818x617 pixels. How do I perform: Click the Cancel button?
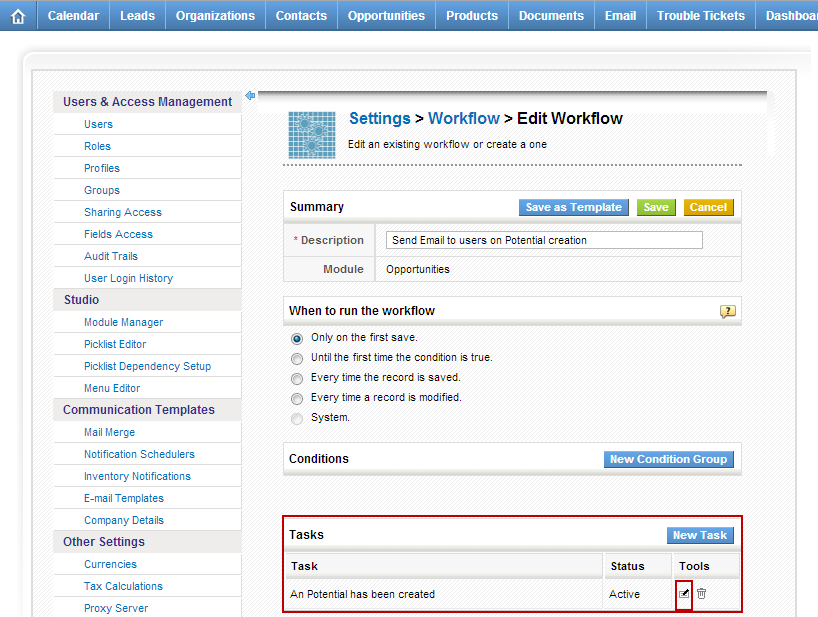coord(708,207)
